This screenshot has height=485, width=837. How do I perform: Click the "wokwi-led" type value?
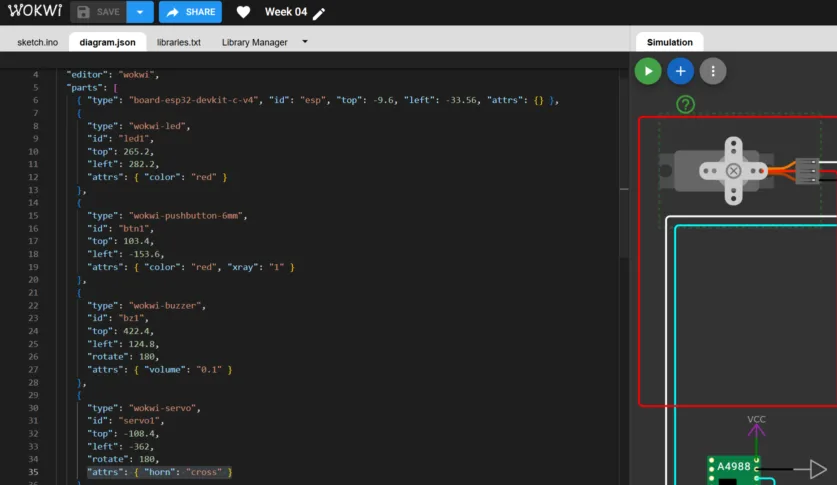coord(159,126)
